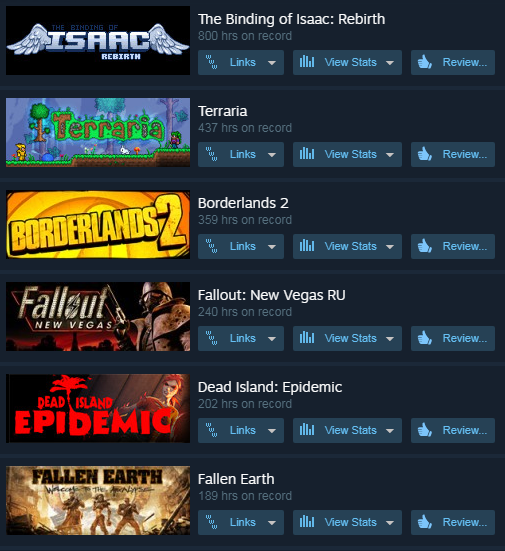Click thumbs-up icon for Fallout: New Vegas RU
This screenshot has width=505, height=551.
tap(425, 338)
